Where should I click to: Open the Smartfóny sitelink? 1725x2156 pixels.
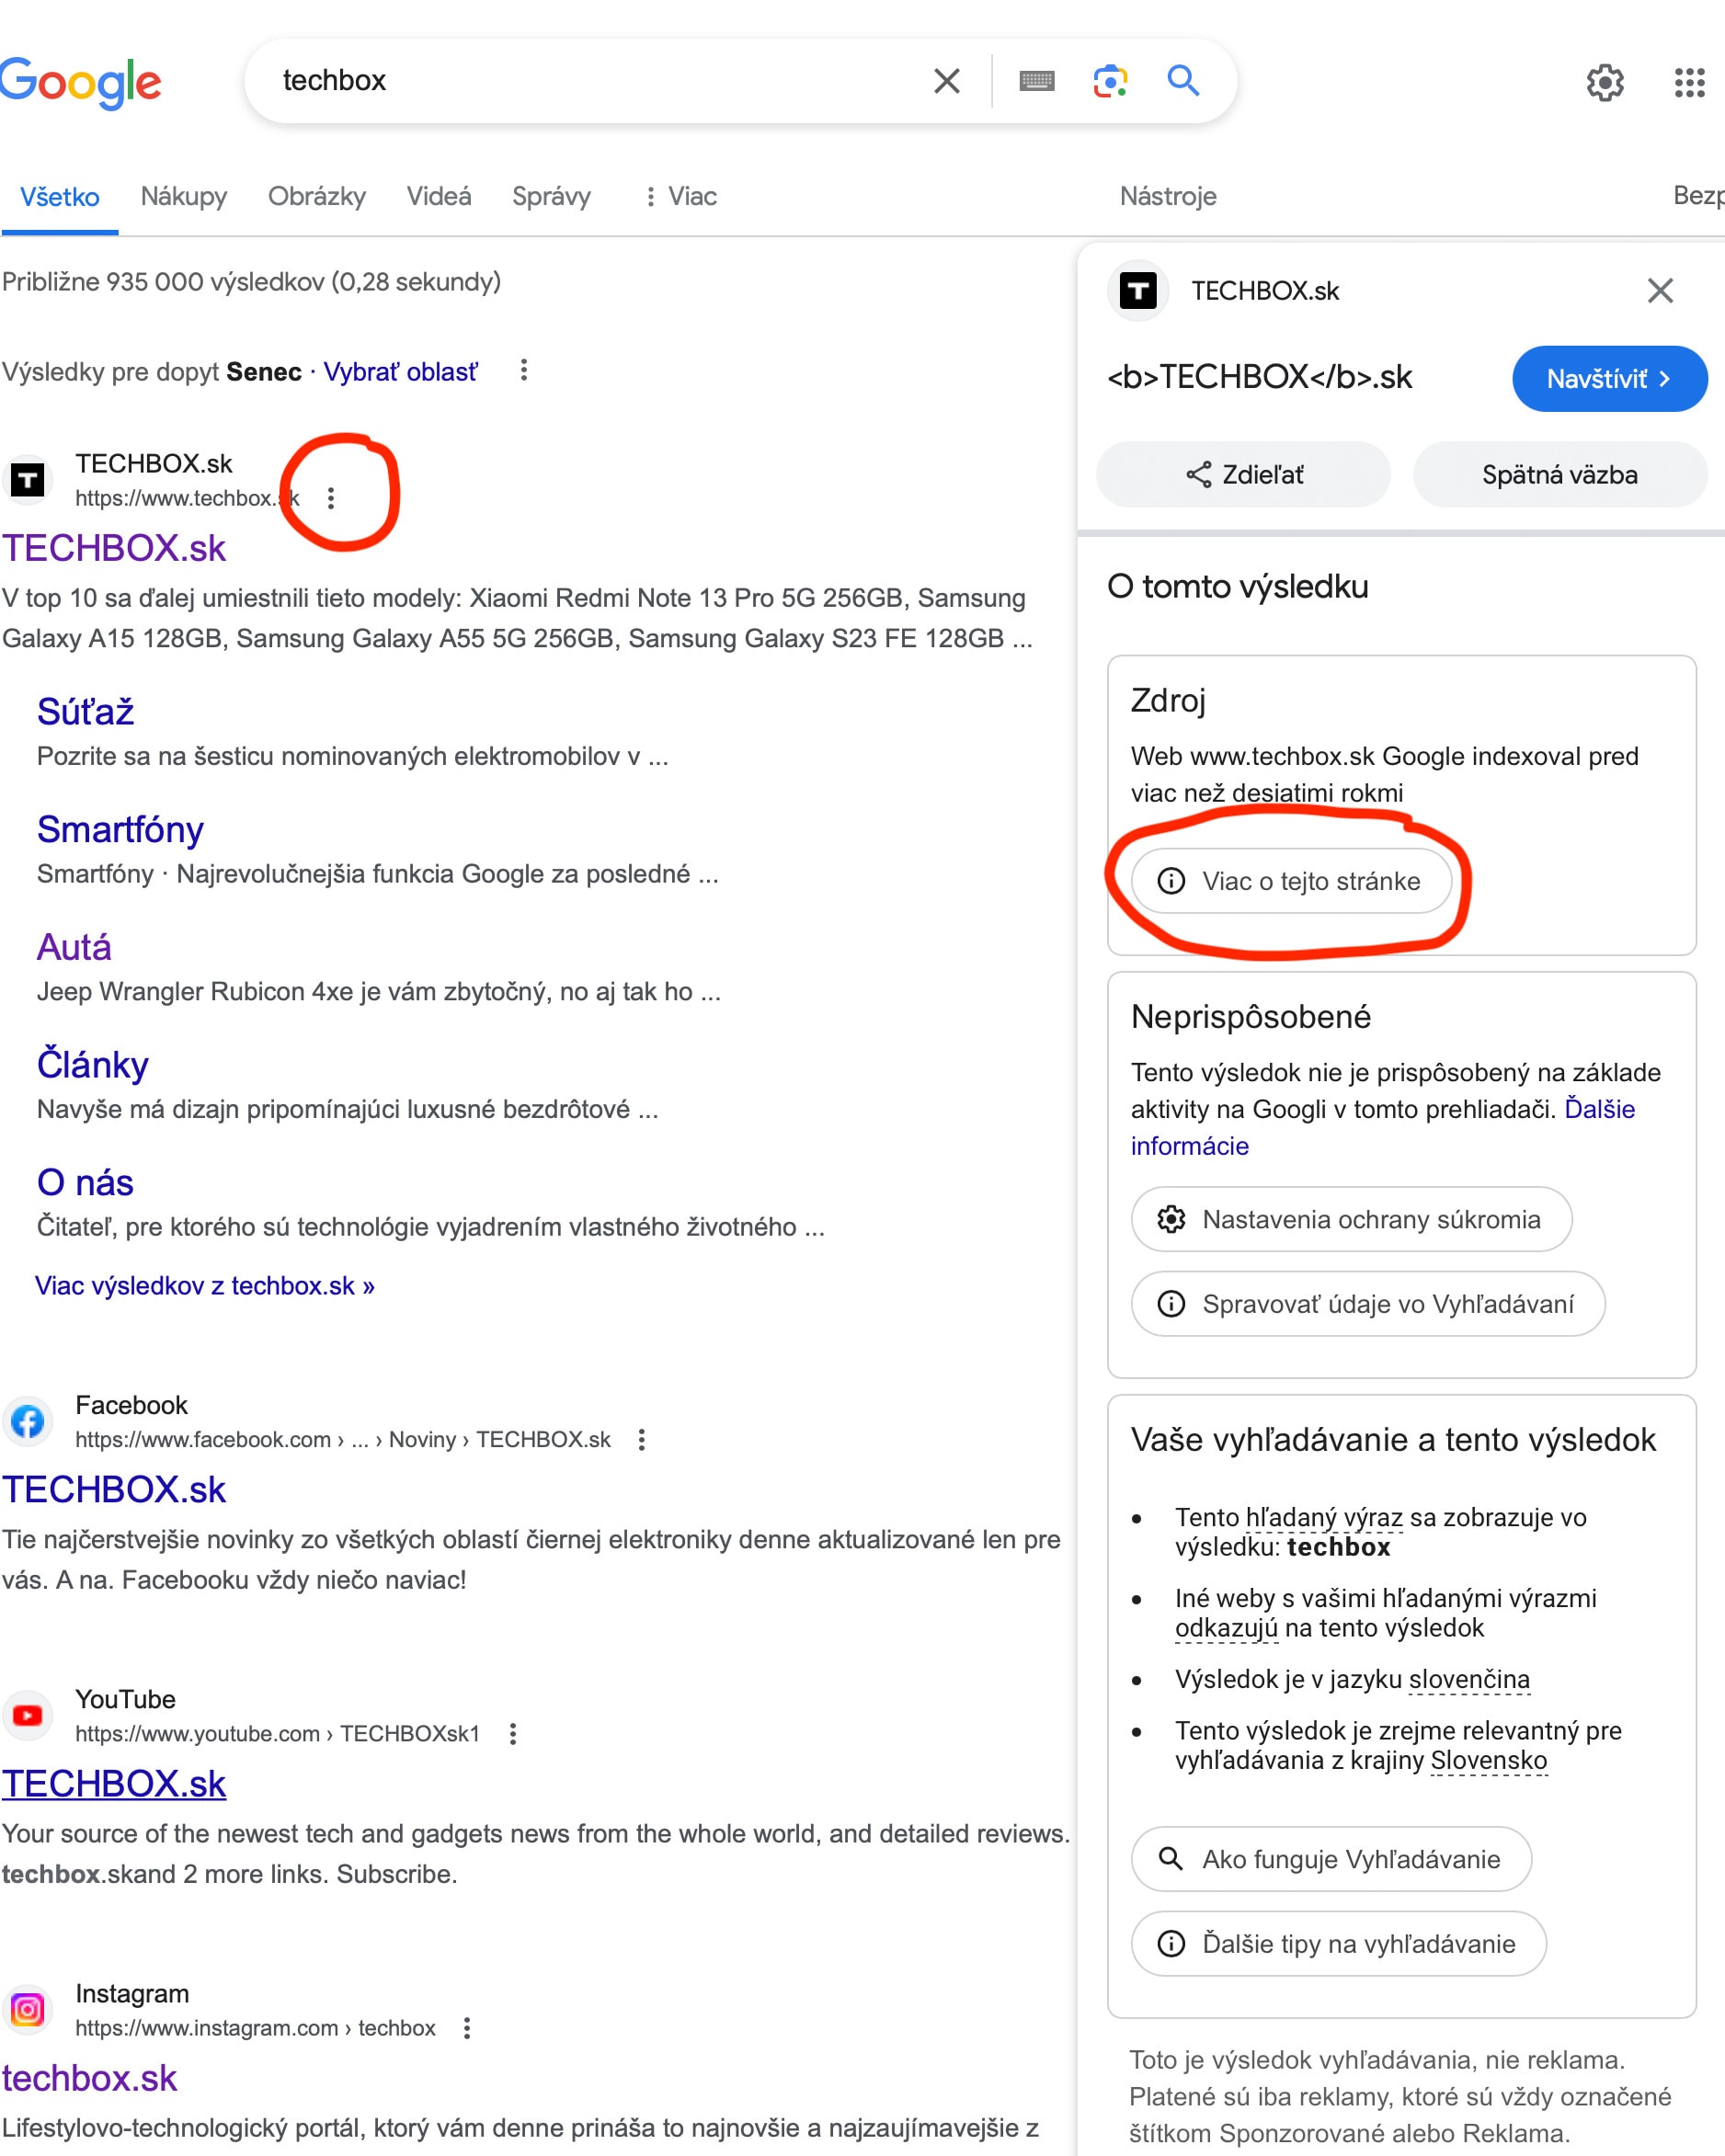point(120,829)
